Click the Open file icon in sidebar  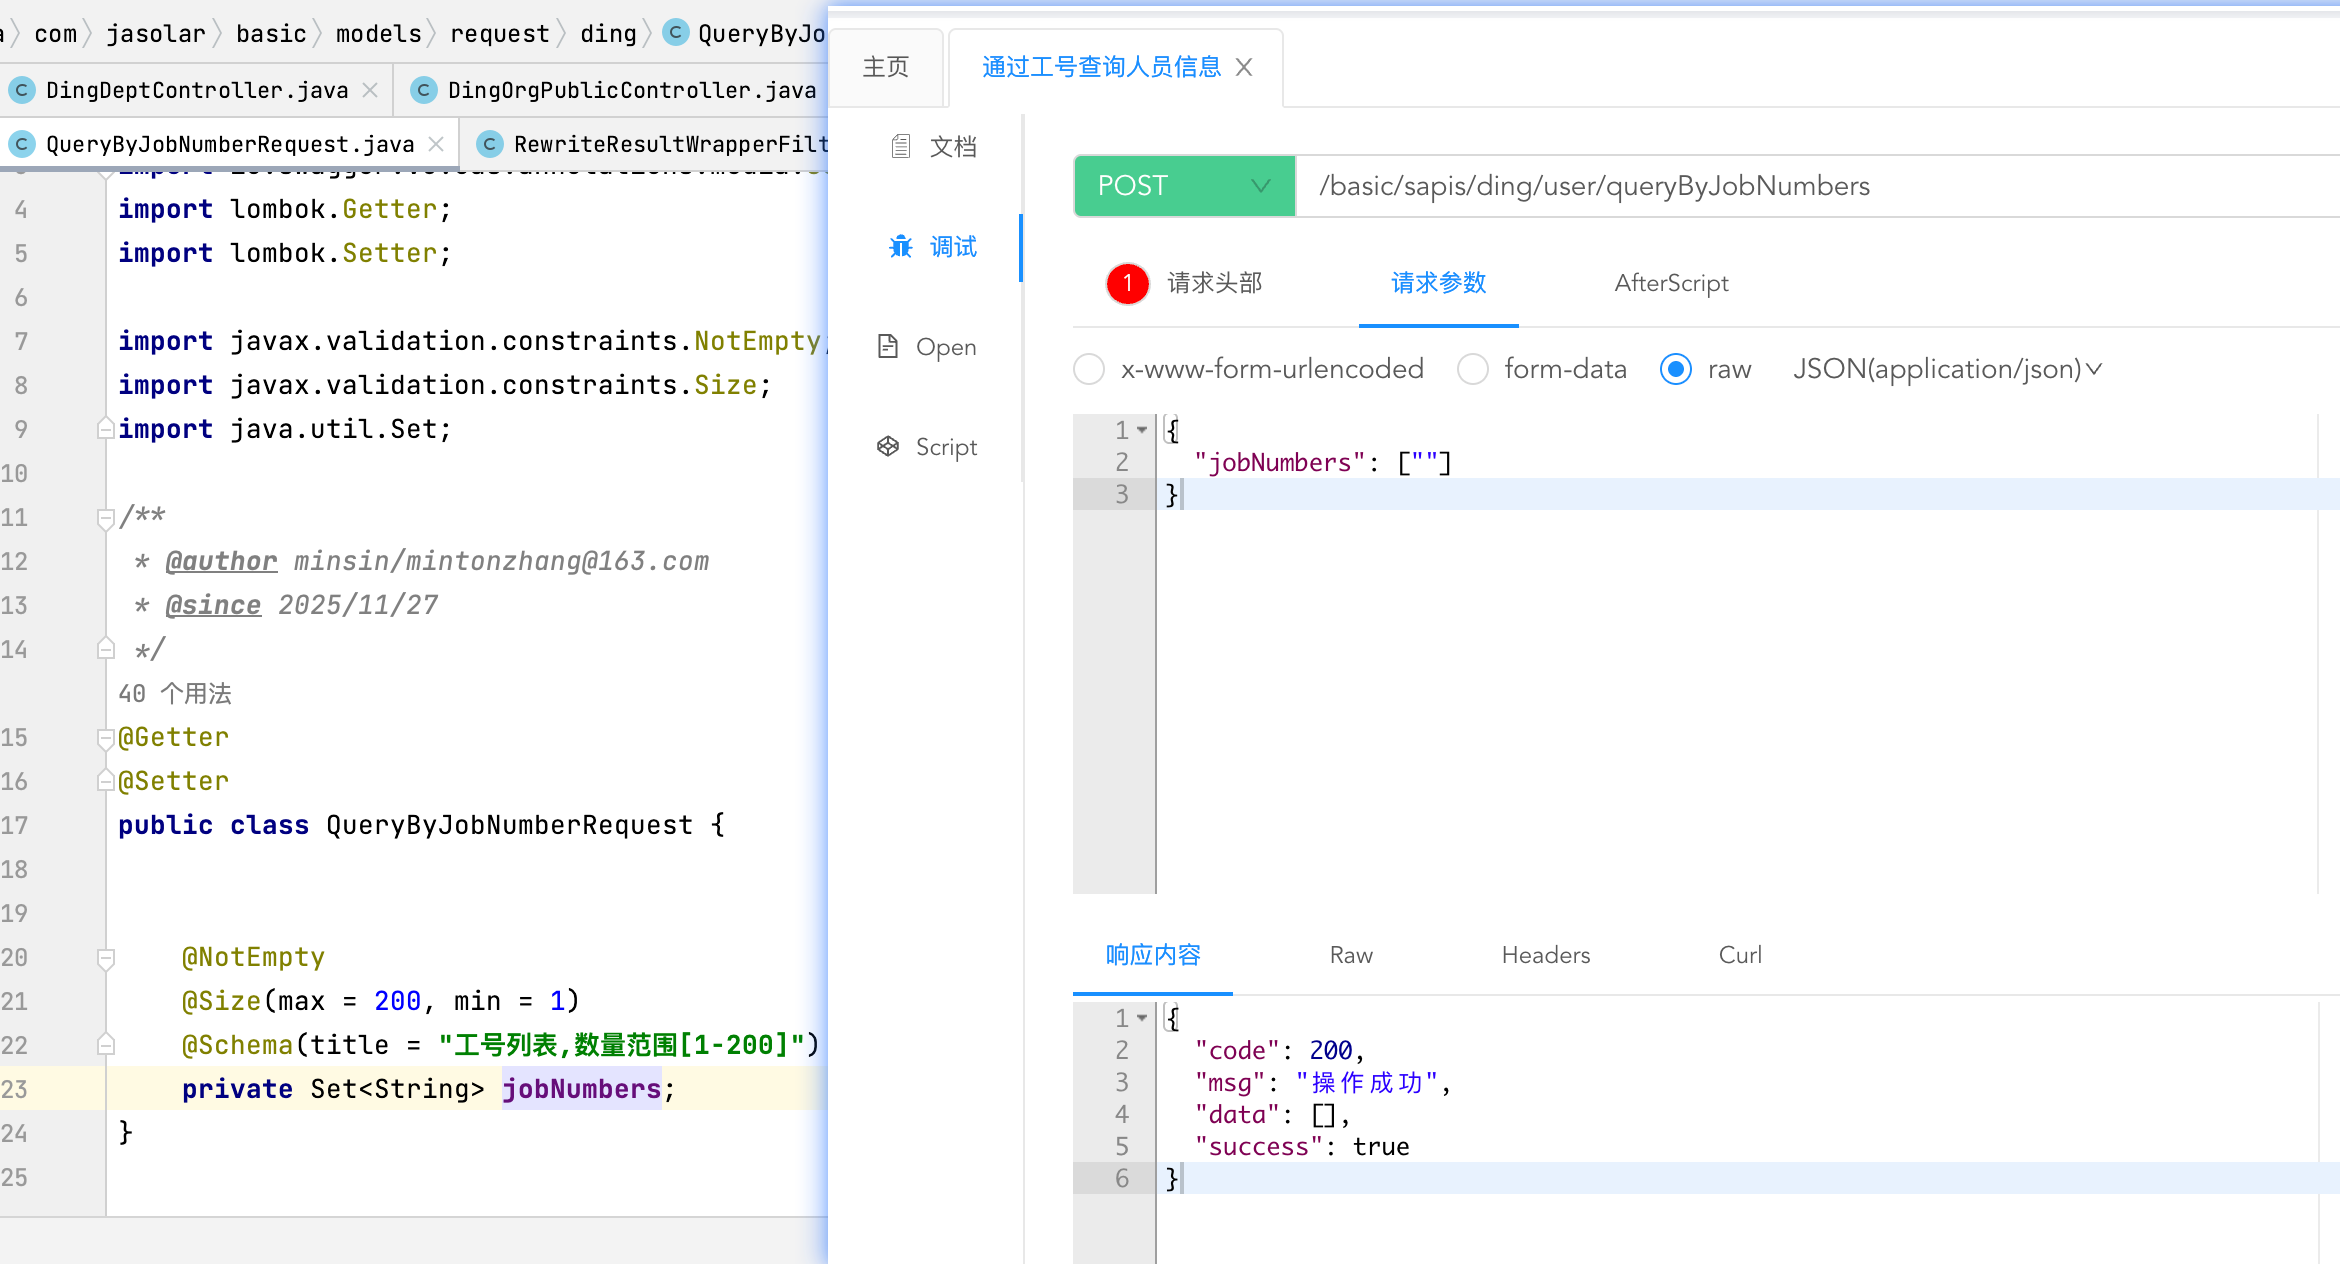887,347
